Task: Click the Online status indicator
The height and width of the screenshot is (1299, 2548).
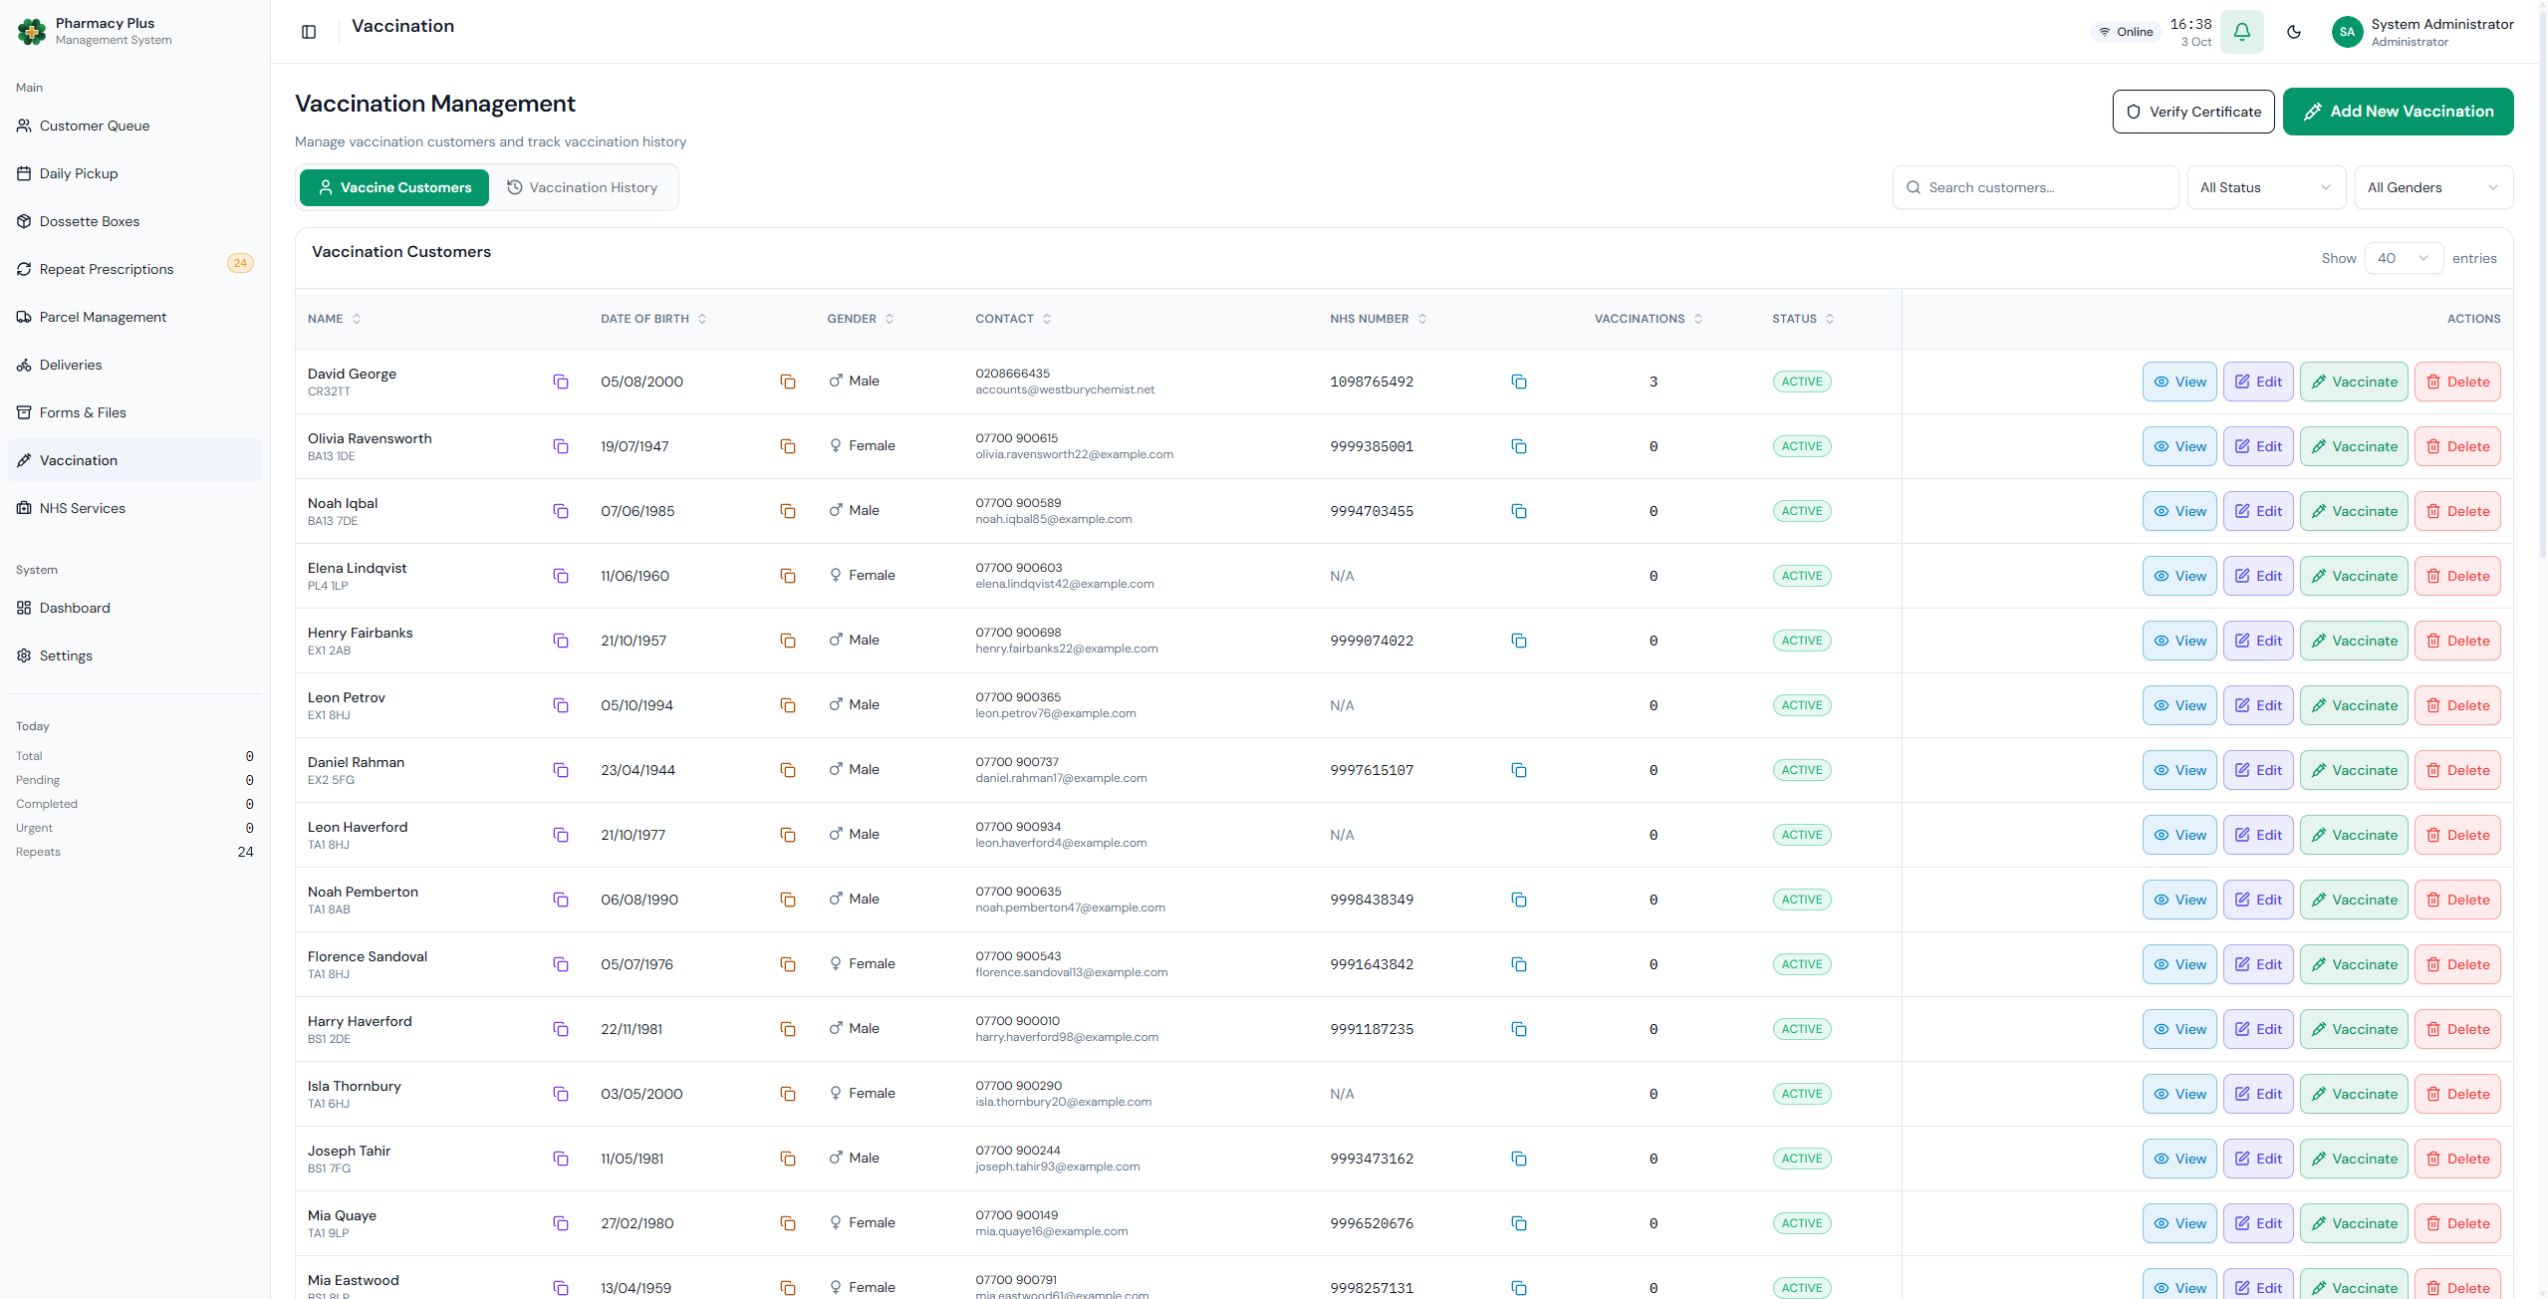Action: click(2125, 32)
